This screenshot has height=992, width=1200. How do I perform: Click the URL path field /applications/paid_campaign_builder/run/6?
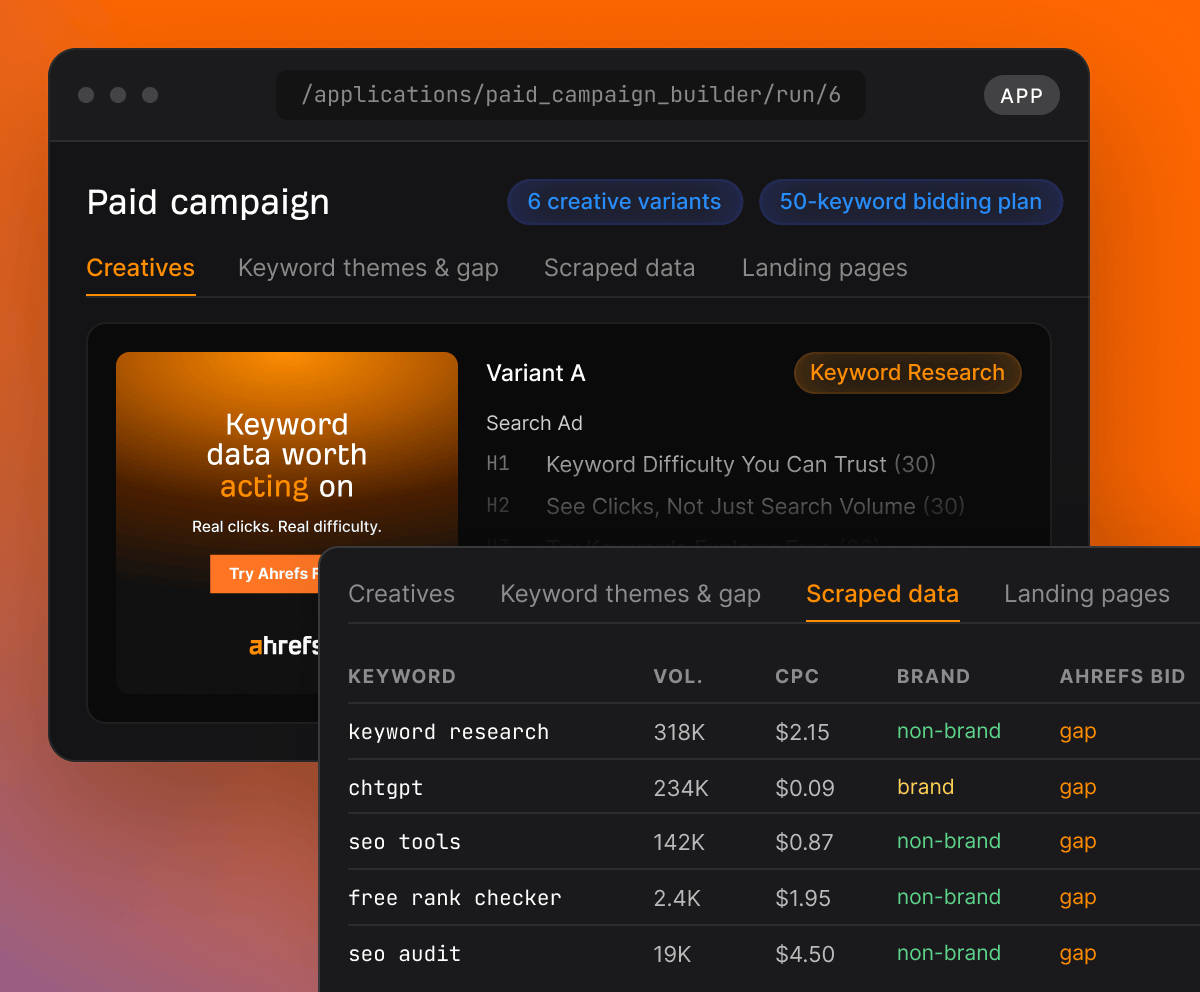click(x=571, y=95)
